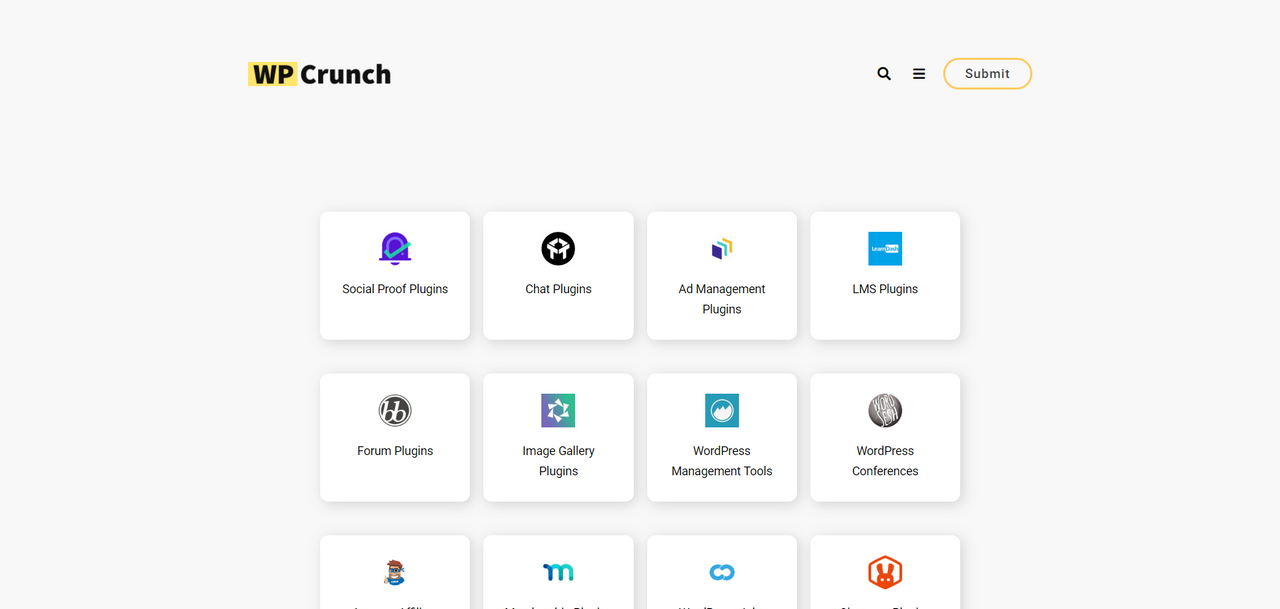Open the WordPress Conferences text label
This screenshot has width=1280, height=609.
(885, 461)
